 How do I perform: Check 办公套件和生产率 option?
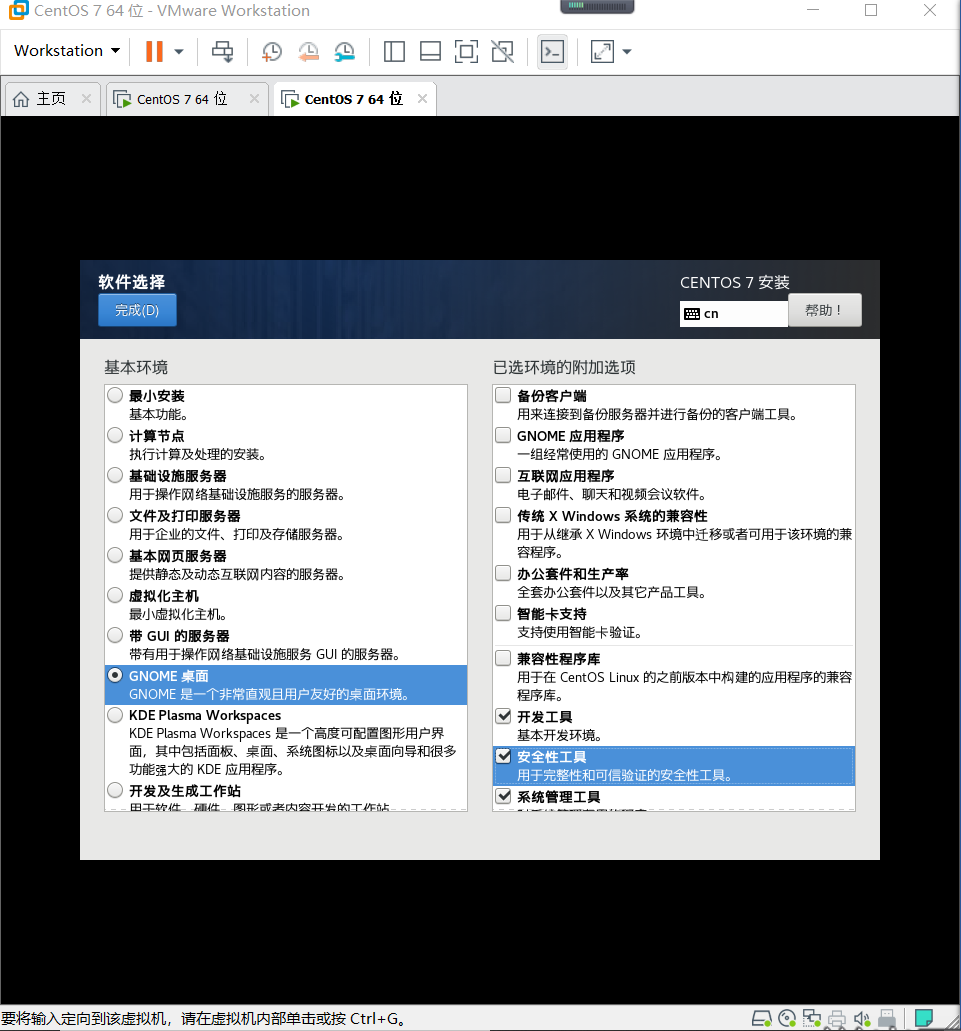coord(503,573)
